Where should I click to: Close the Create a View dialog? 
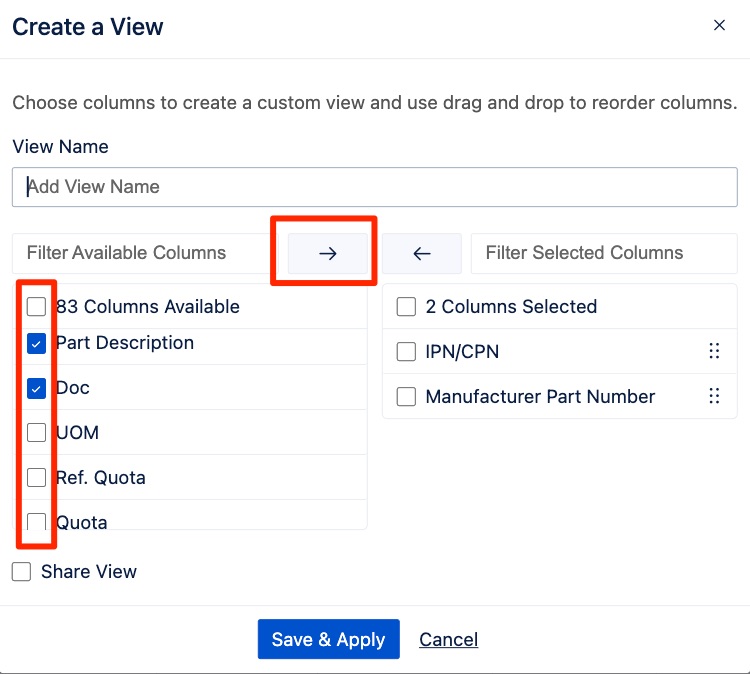click(719, 26)
